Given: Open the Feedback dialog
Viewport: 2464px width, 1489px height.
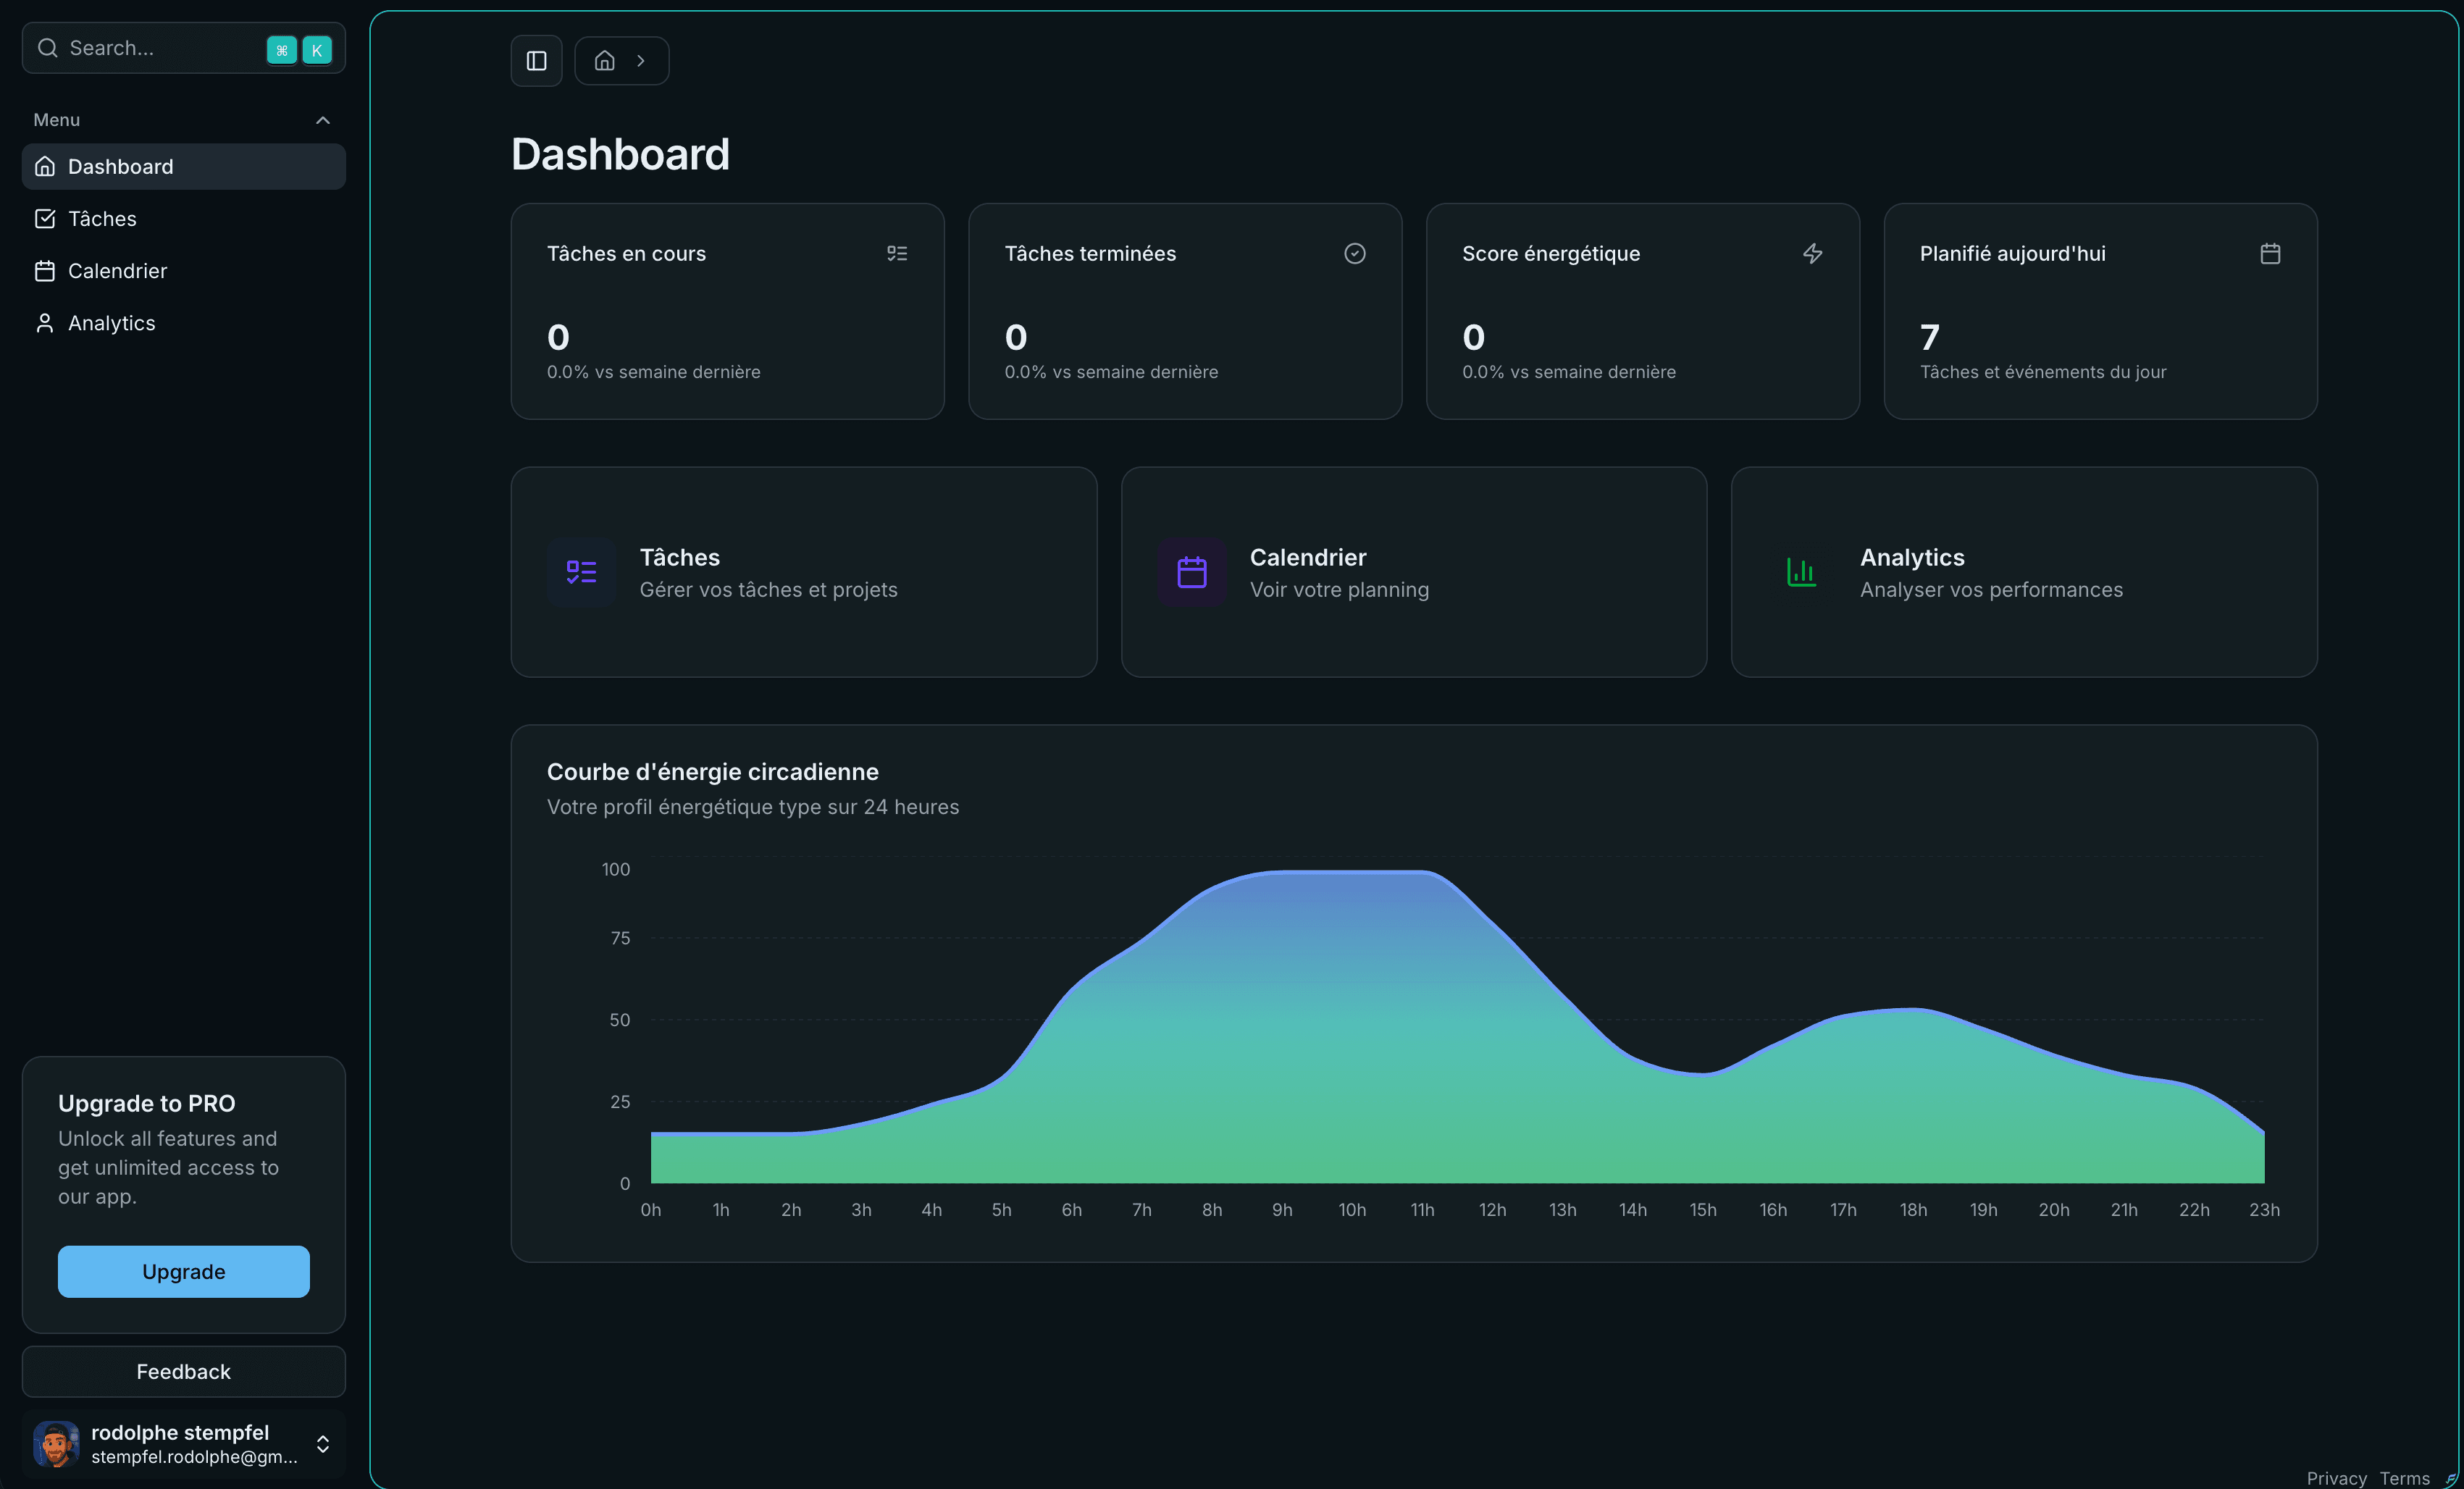Looking at the screenshot, I should (x=183, y=1371).
